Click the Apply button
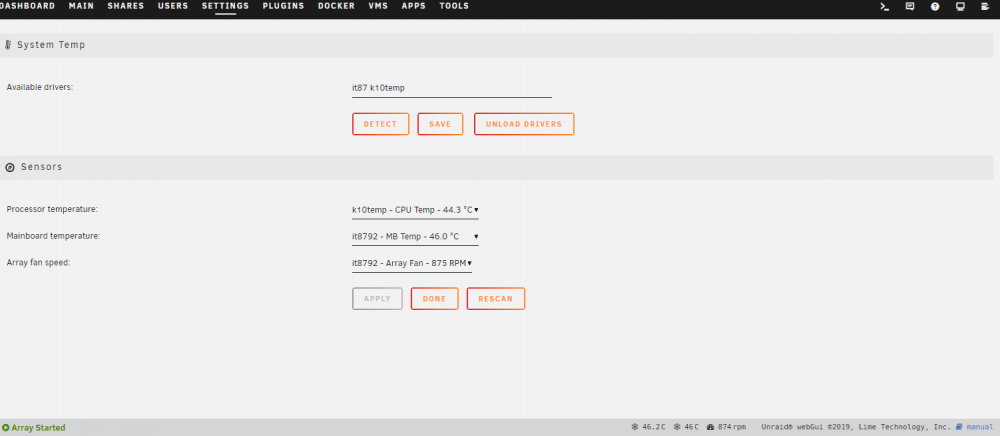Image resolution: width=1000 pixels, height=436 pixels. [x=377, y=299]
